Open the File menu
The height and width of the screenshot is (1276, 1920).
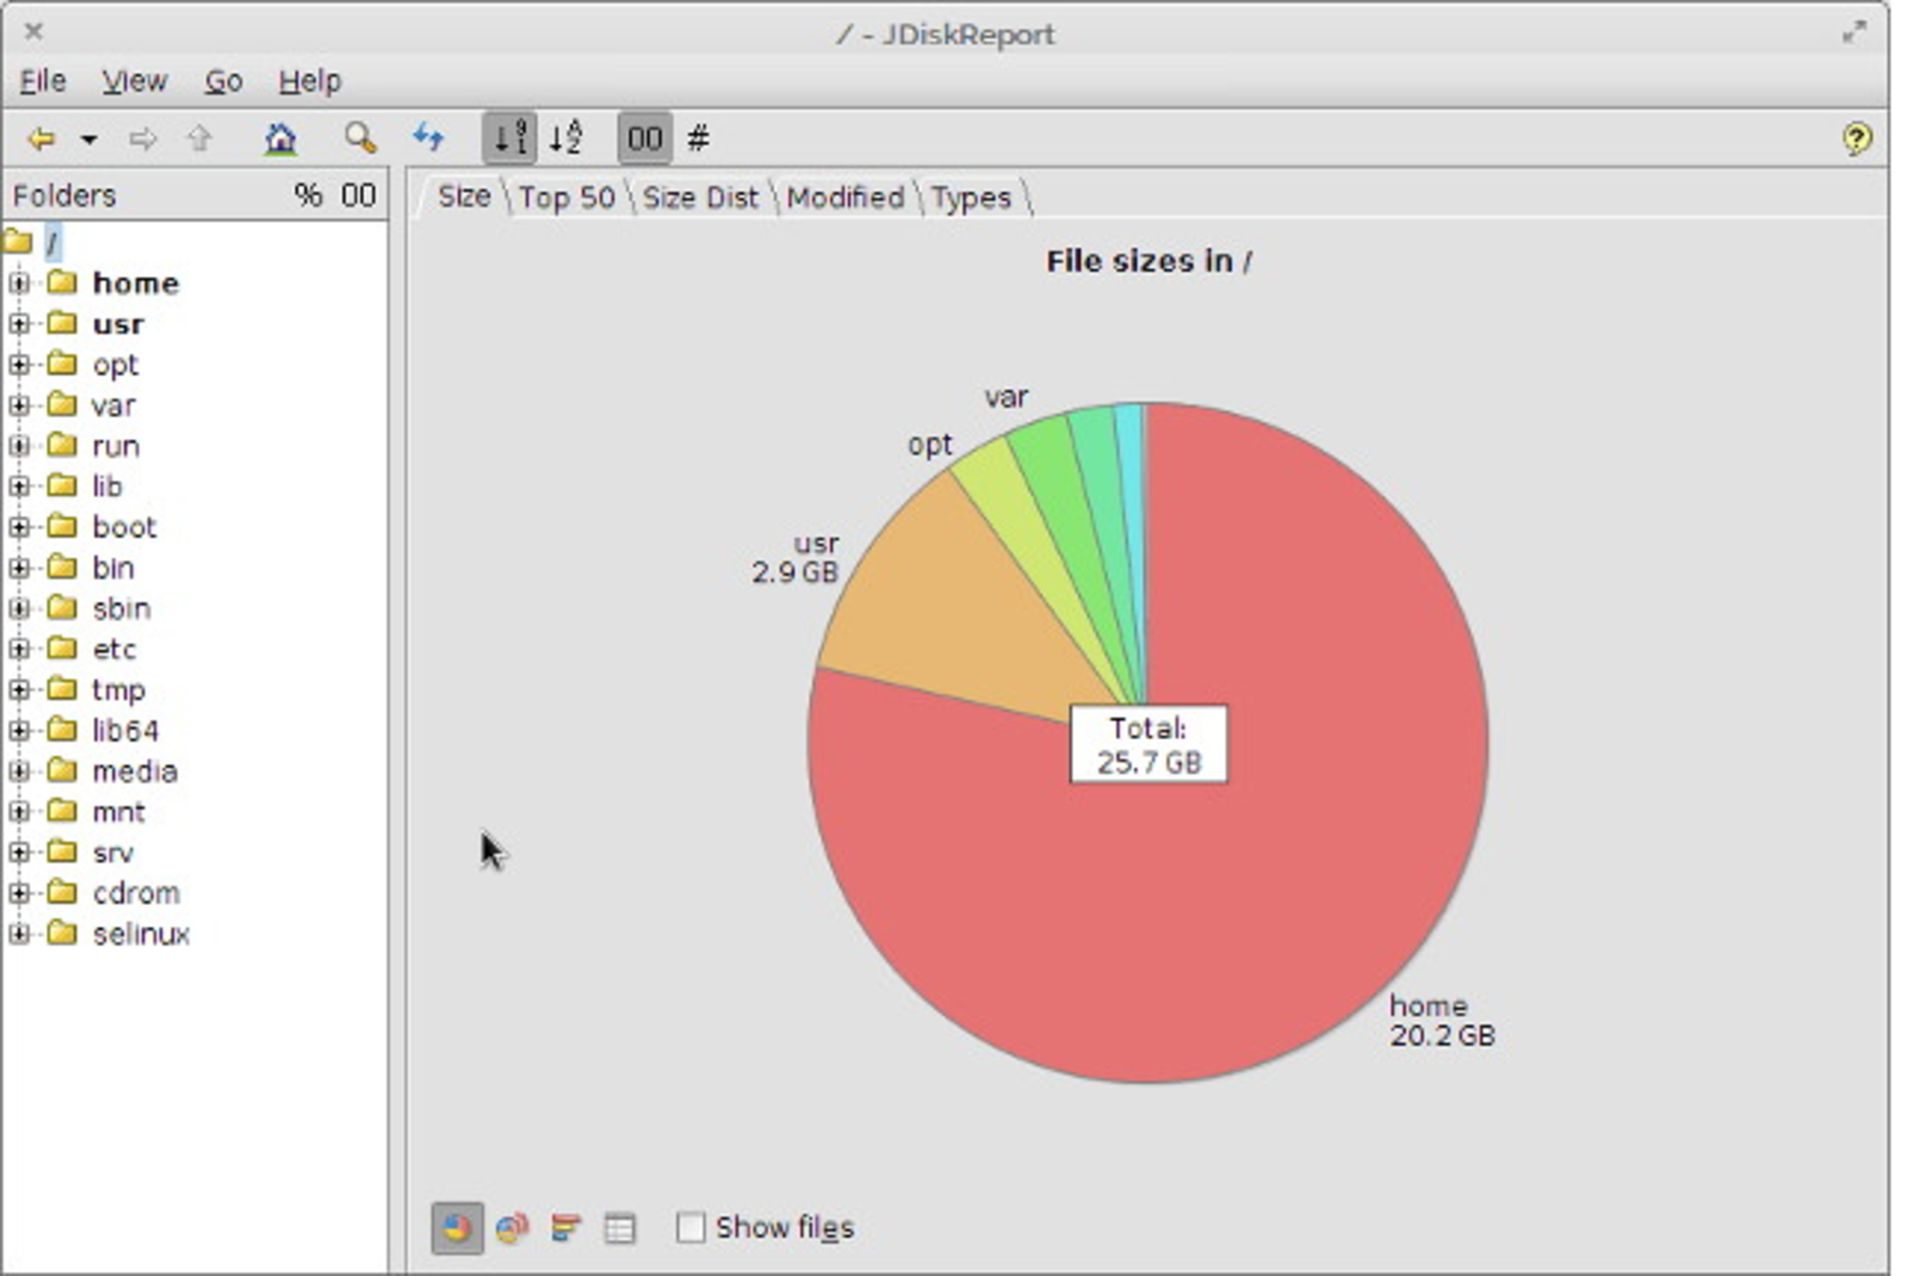click(x=43, y=81)
